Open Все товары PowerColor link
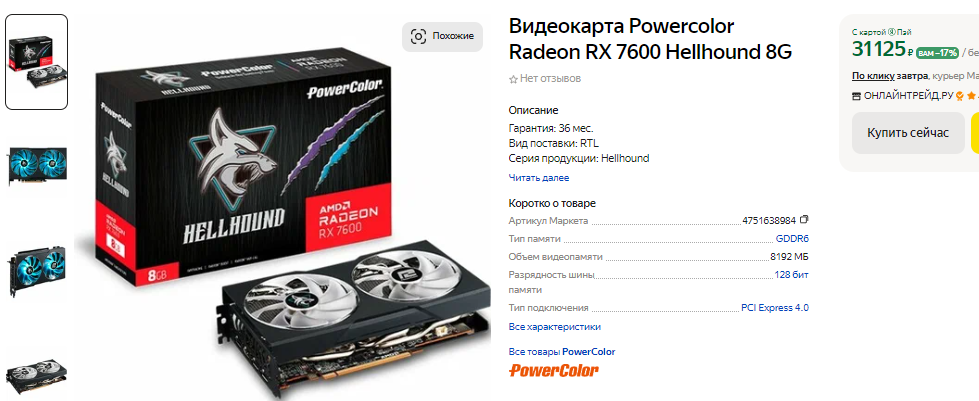This screenshot has width=979, height=401. (x=562, y=352)
